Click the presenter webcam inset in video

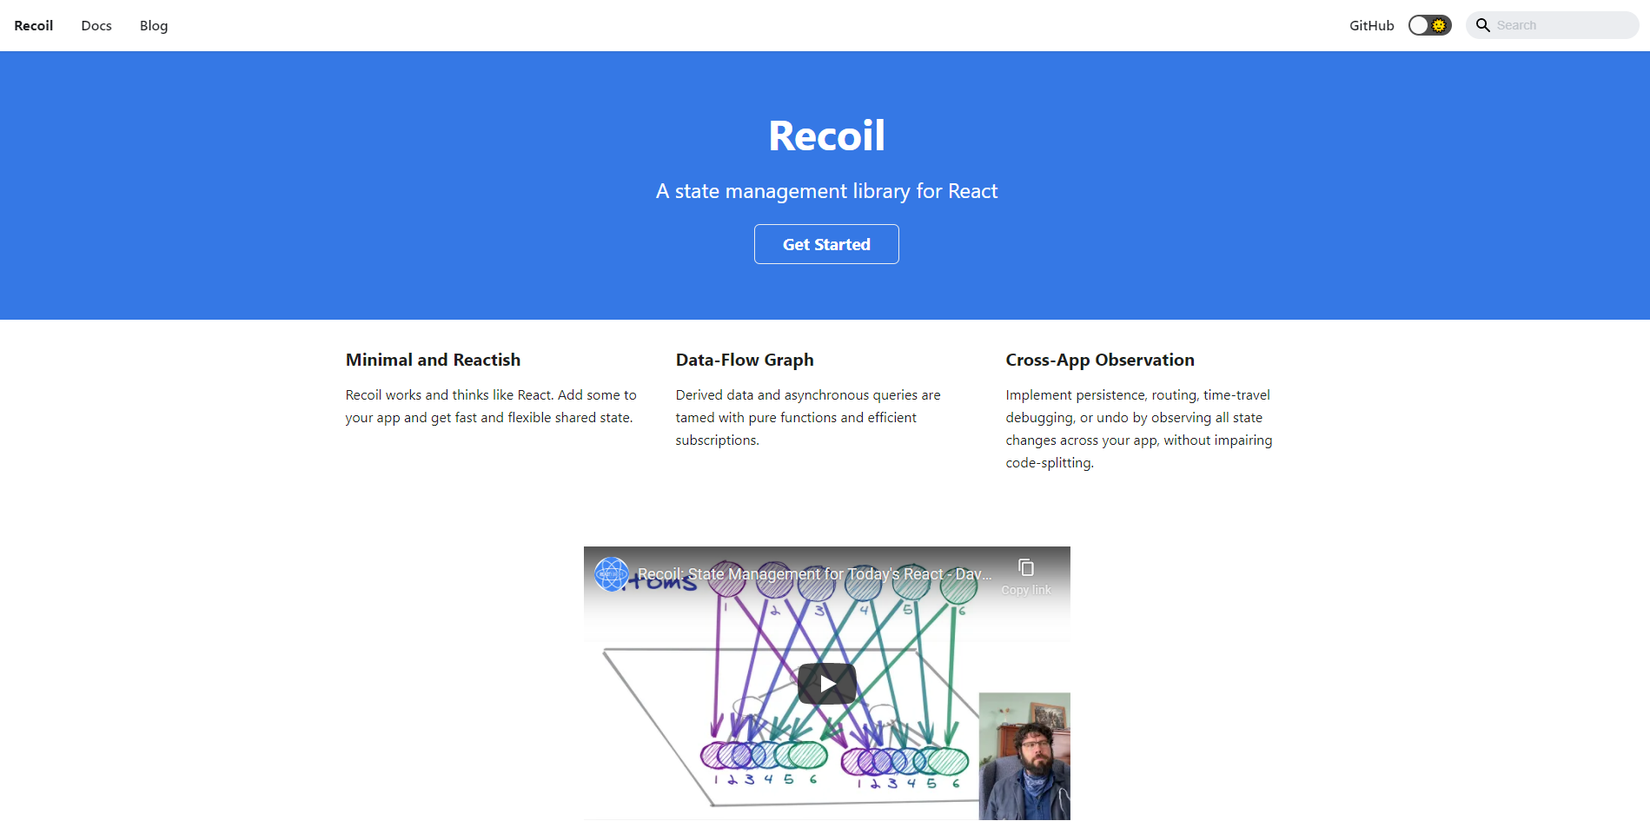1024,755
